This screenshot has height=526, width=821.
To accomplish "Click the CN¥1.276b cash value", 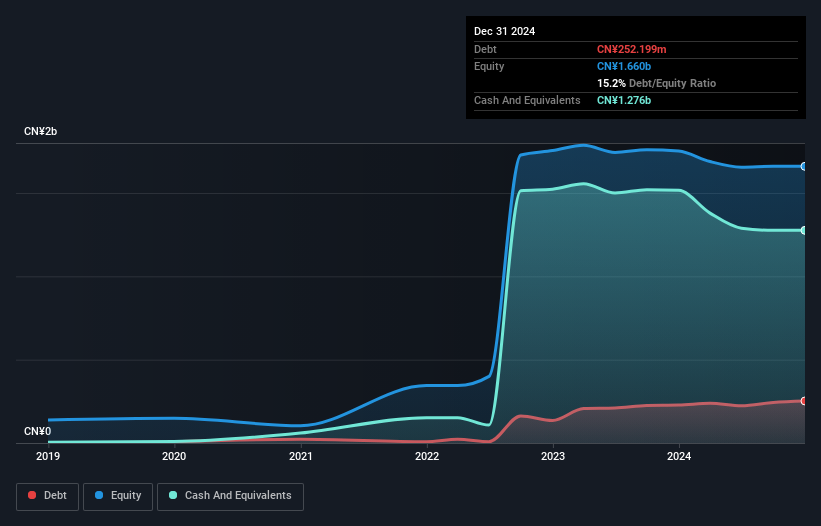I will tap(624, 100).
